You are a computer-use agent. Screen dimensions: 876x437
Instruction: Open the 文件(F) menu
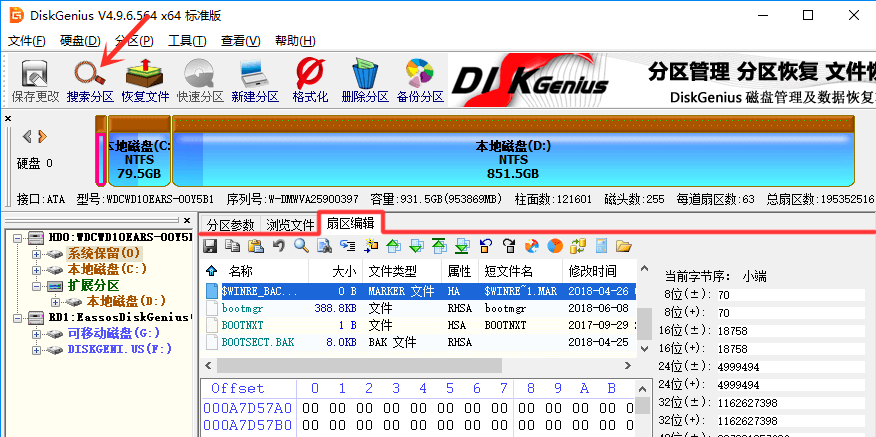27,41
